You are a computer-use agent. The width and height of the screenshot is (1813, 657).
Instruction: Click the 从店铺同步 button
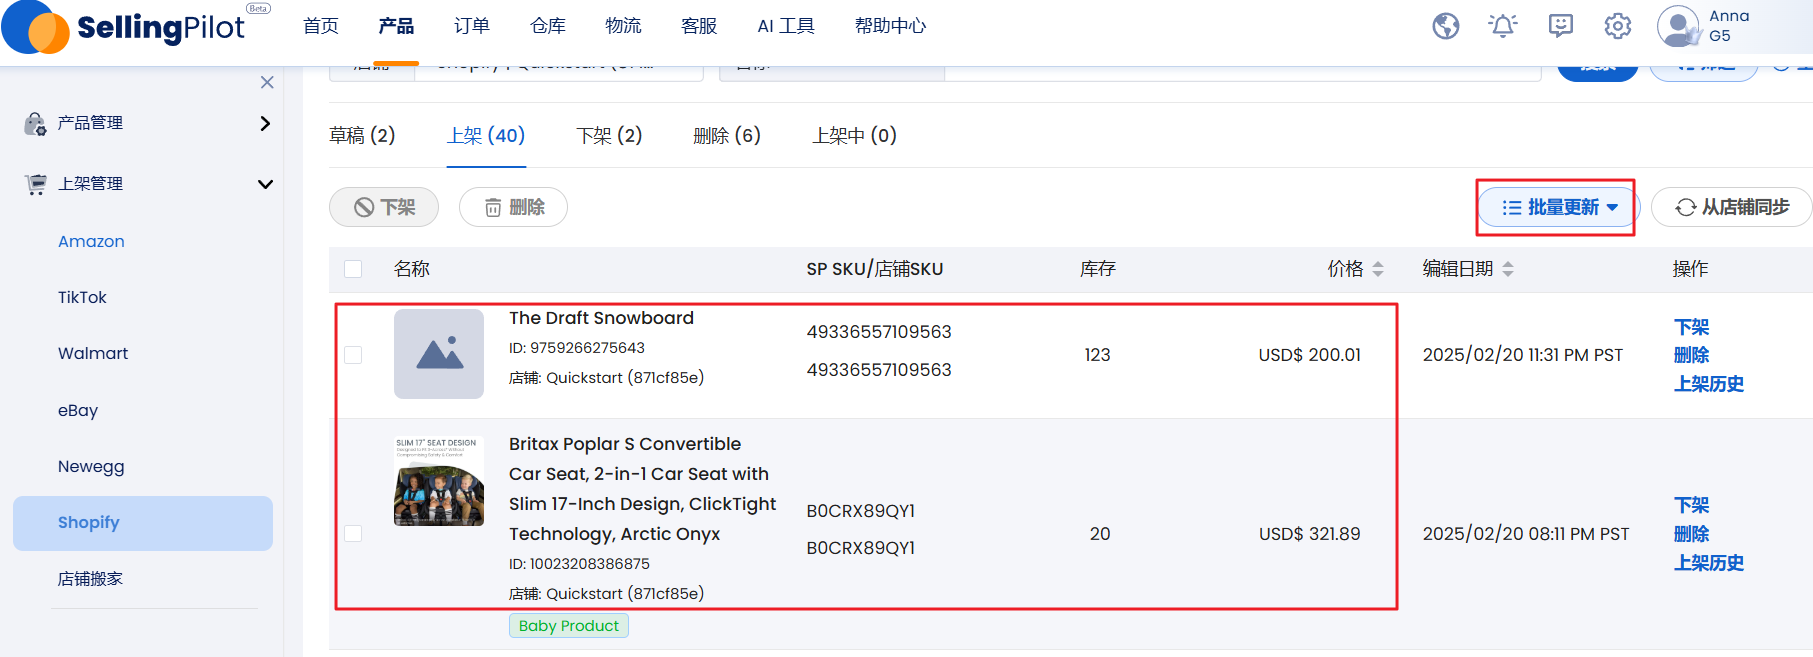coord(1732,207)
